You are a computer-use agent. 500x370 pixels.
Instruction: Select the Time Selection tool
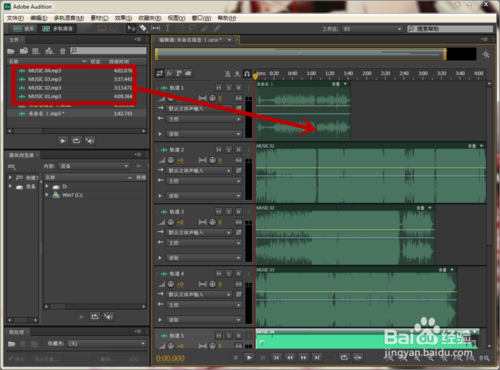168,28
